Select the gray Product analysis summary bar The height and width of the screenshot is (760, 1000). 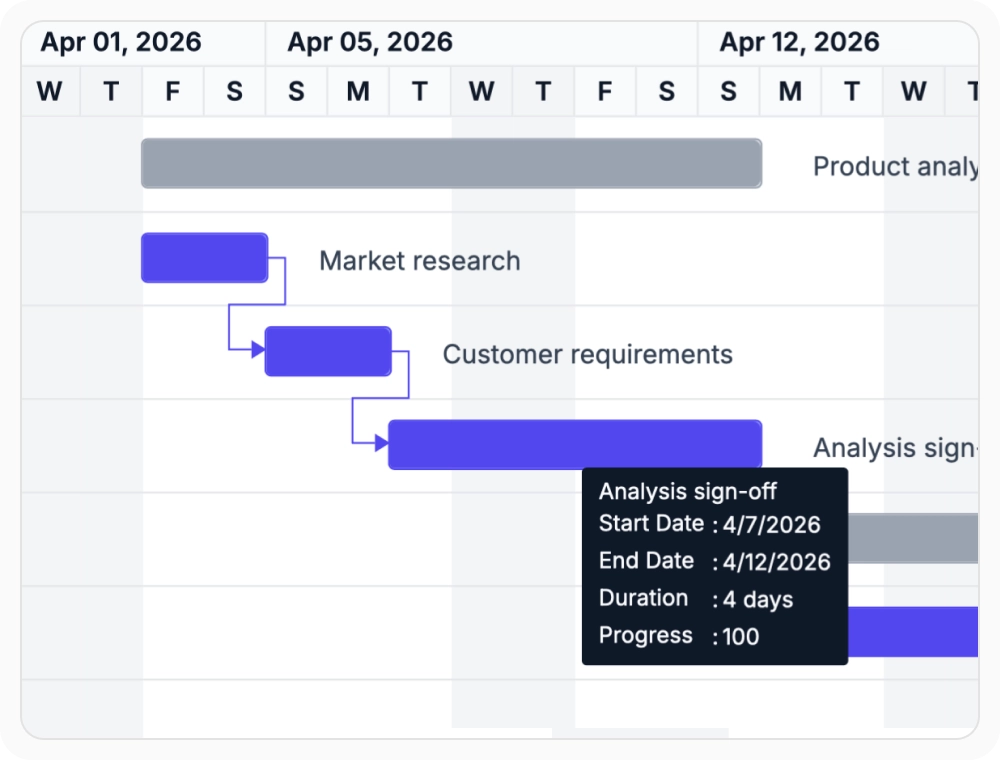[x=452, y=163]
